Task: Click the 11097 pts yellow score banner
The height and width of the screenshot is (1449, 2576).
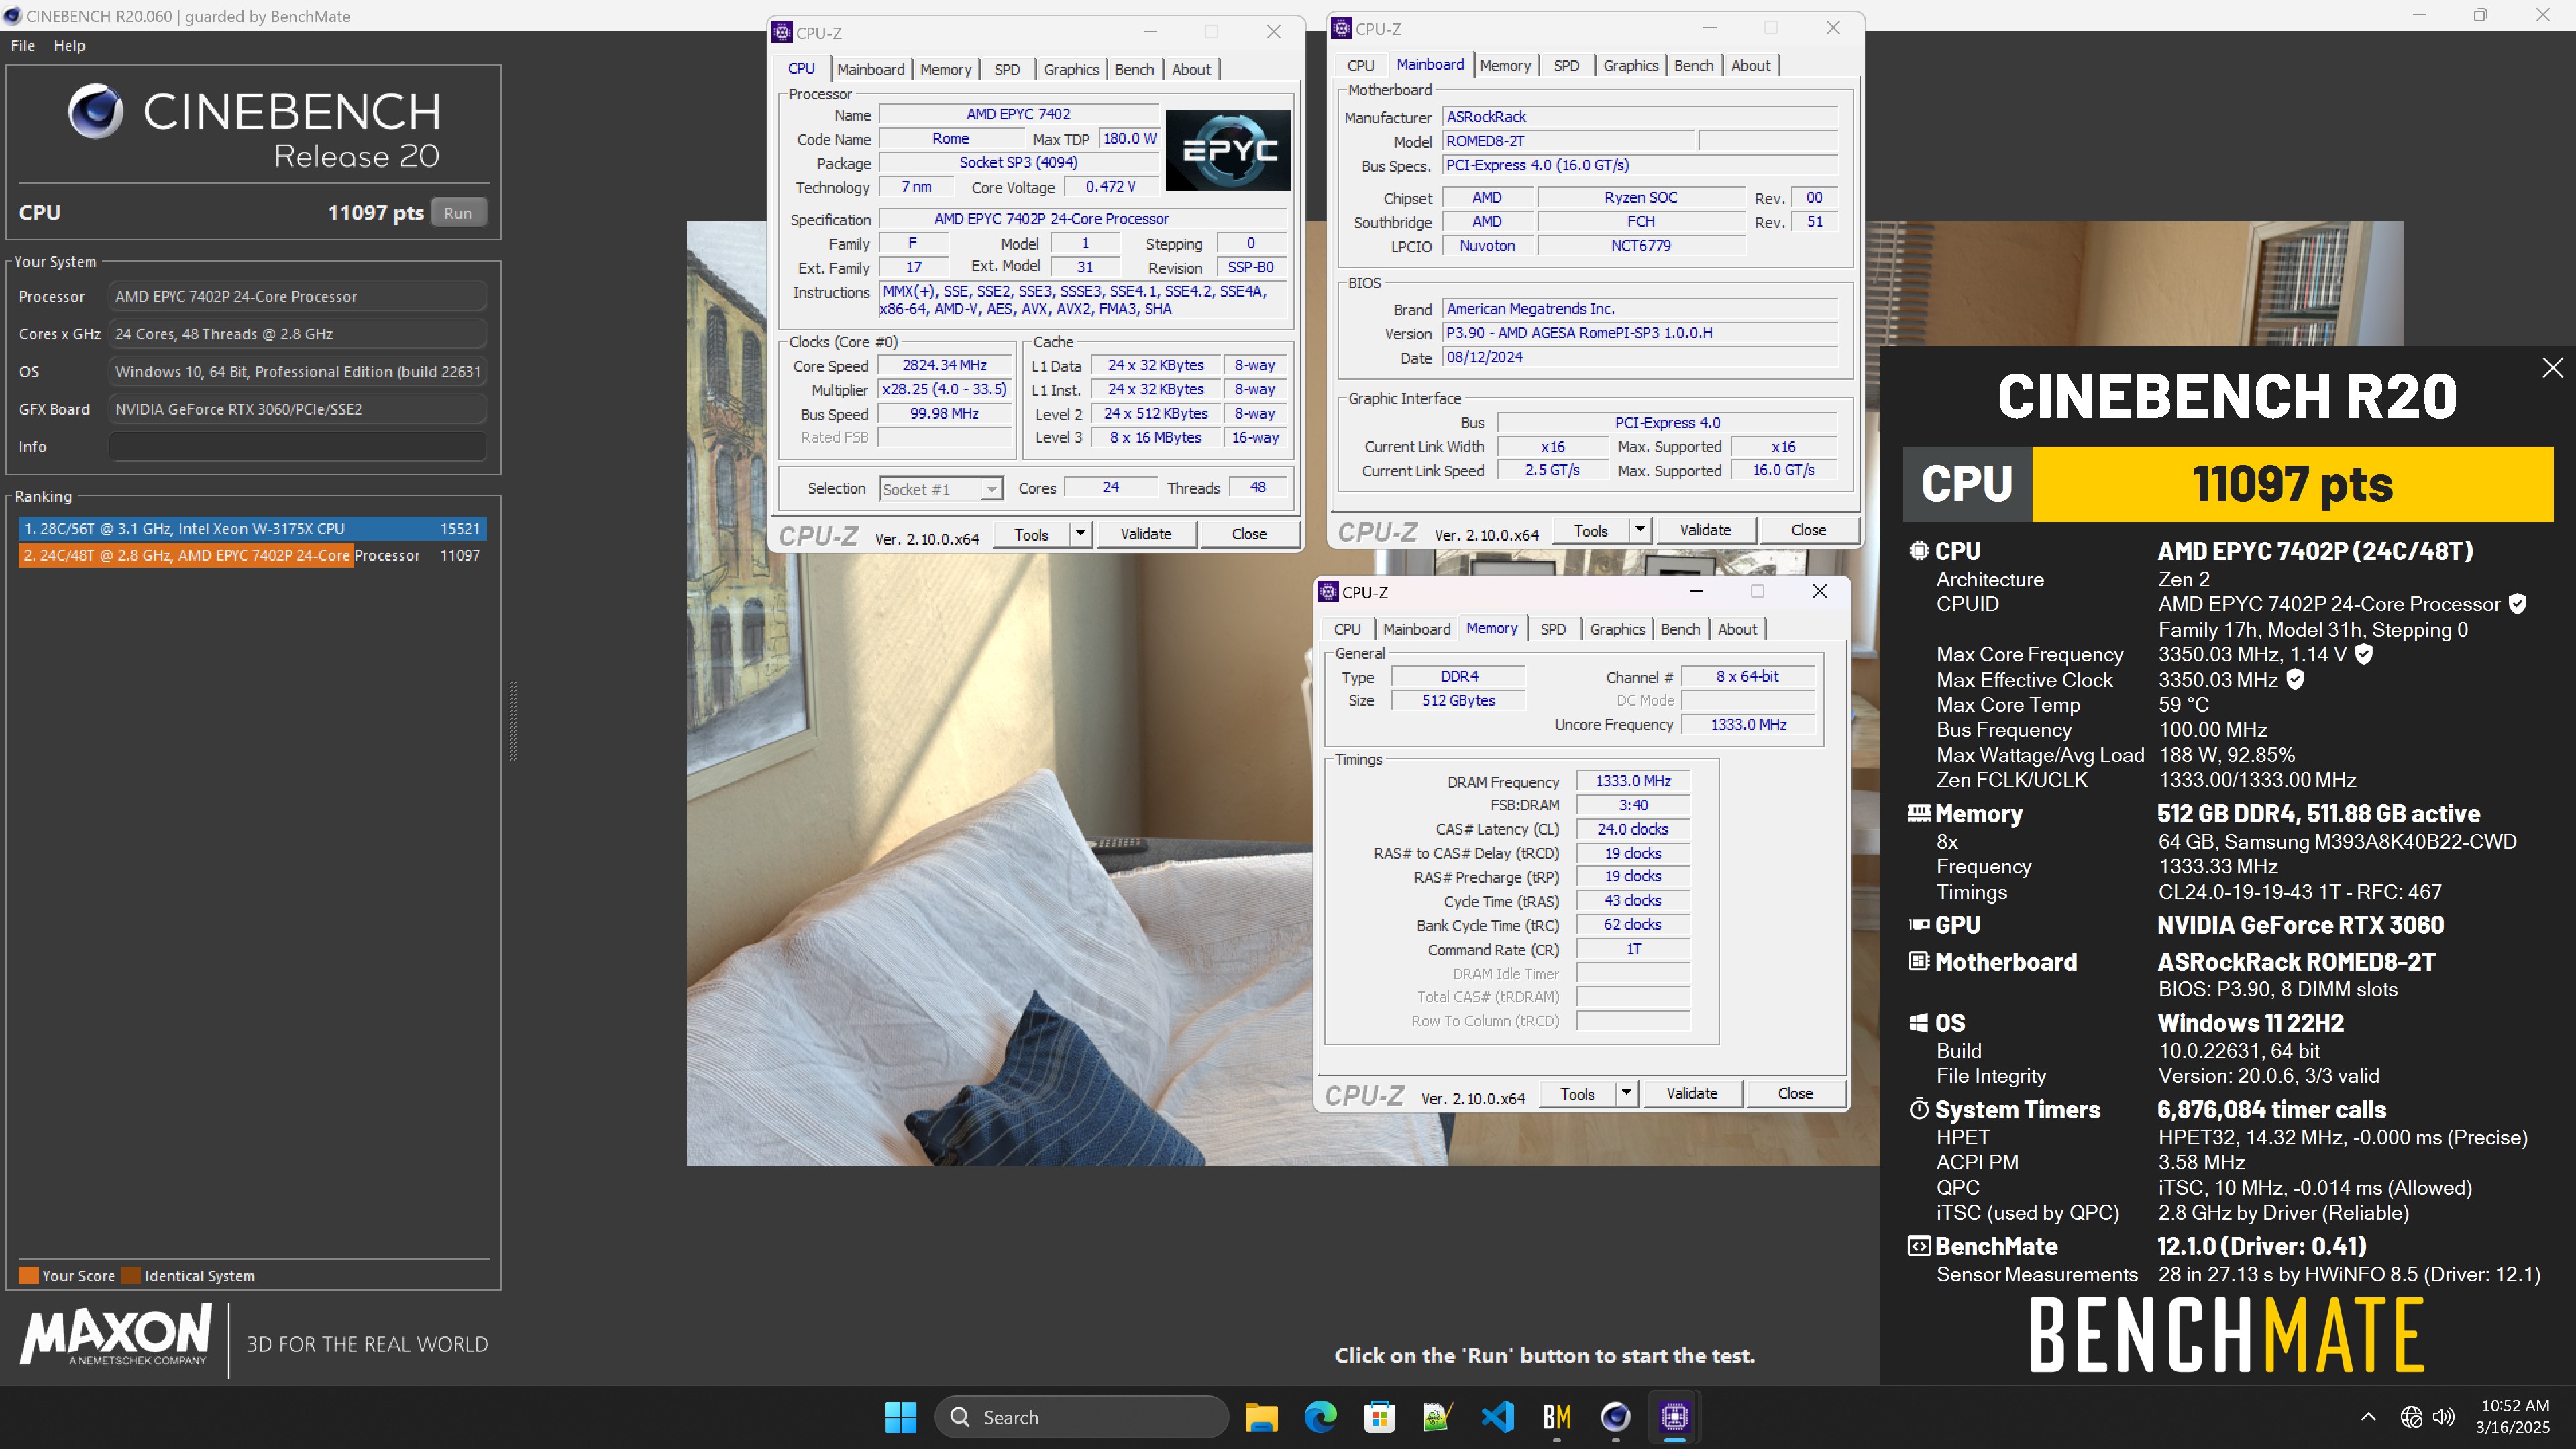Action: tap(2292, 483)
